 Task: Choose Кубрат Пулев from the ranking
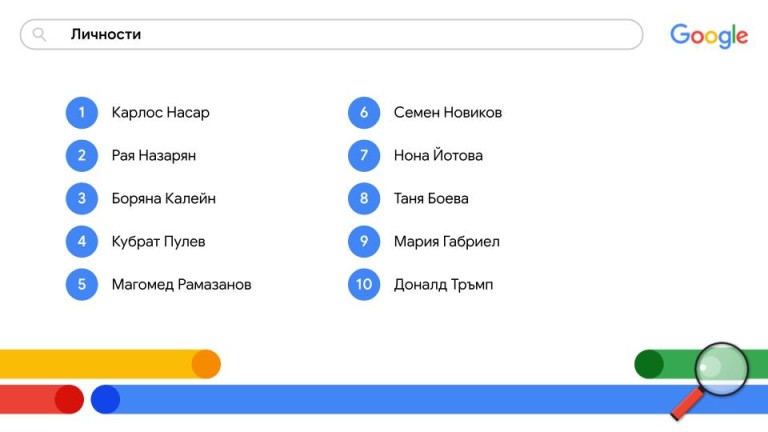coord(159,241)
